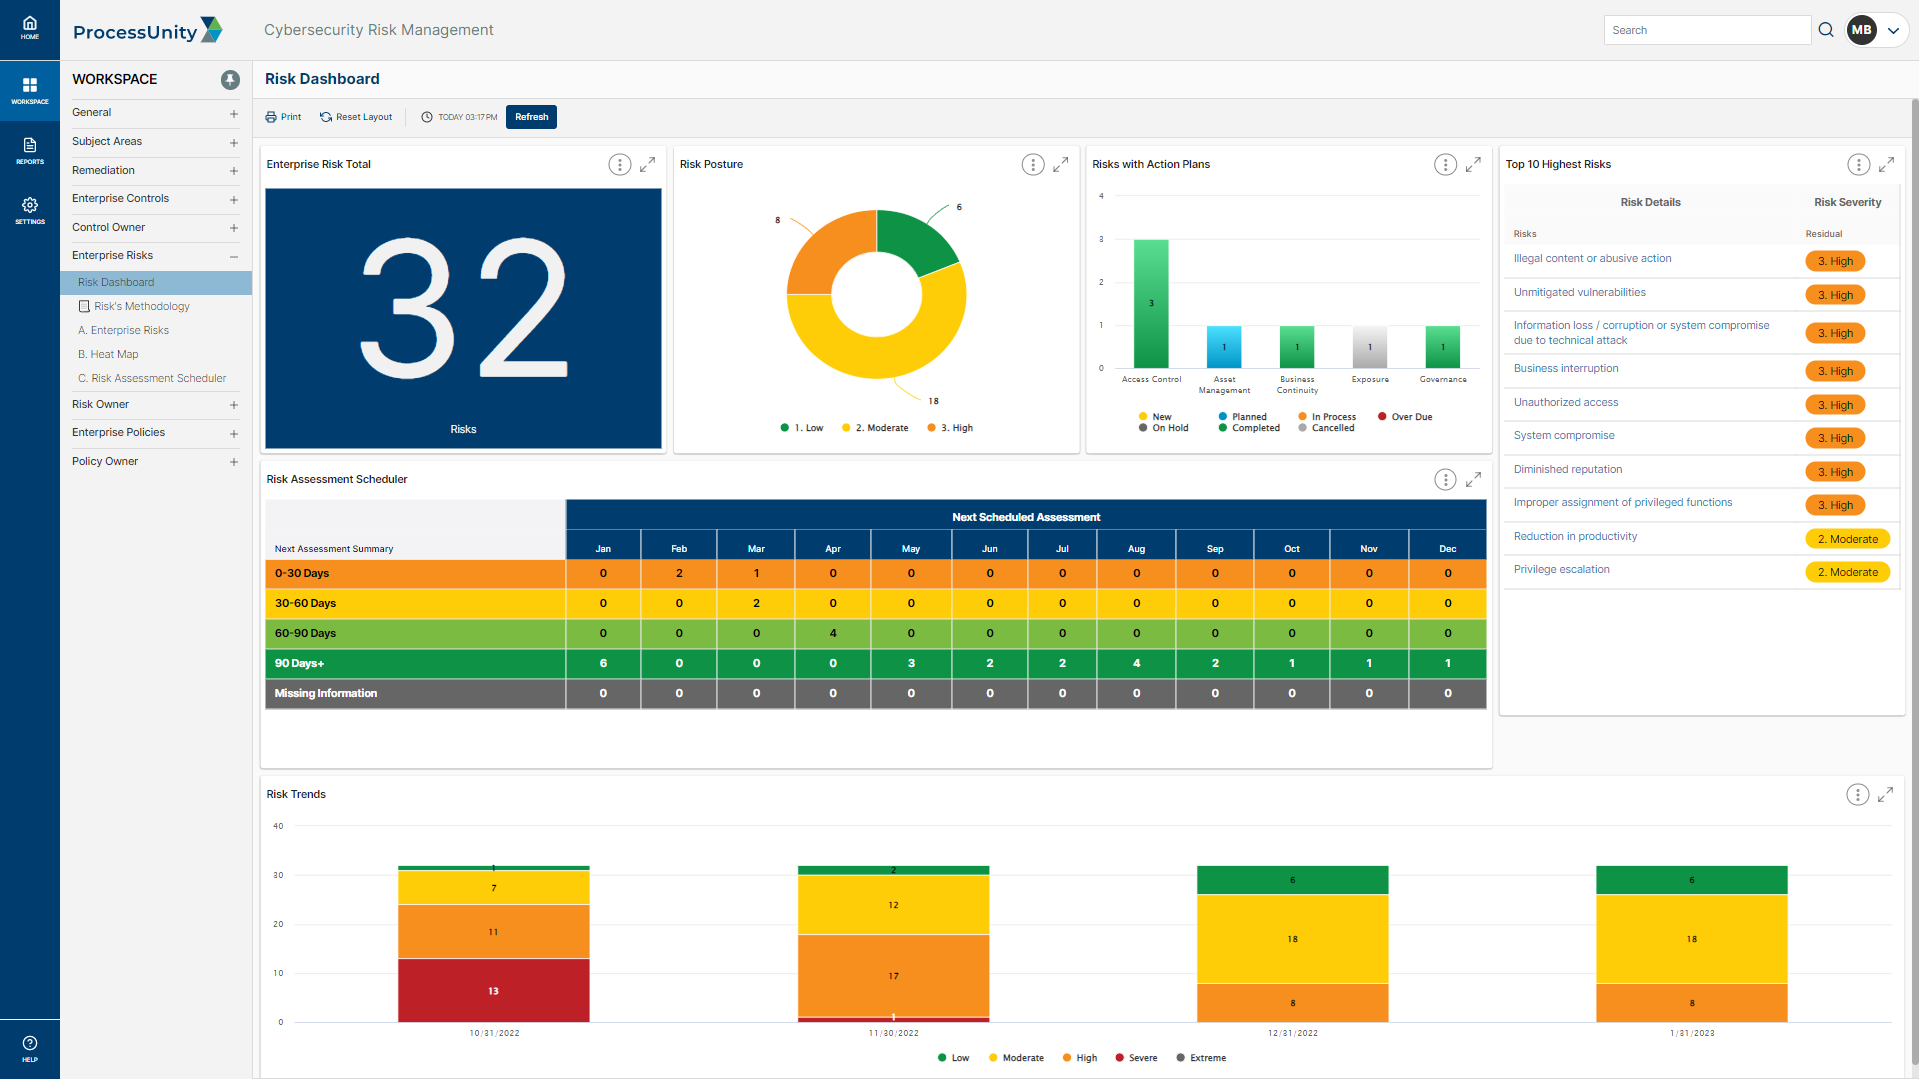Click the search magnifier icon
Image resolution: width=1919 pixels, height=1079 pixels.
[1826, 30]
